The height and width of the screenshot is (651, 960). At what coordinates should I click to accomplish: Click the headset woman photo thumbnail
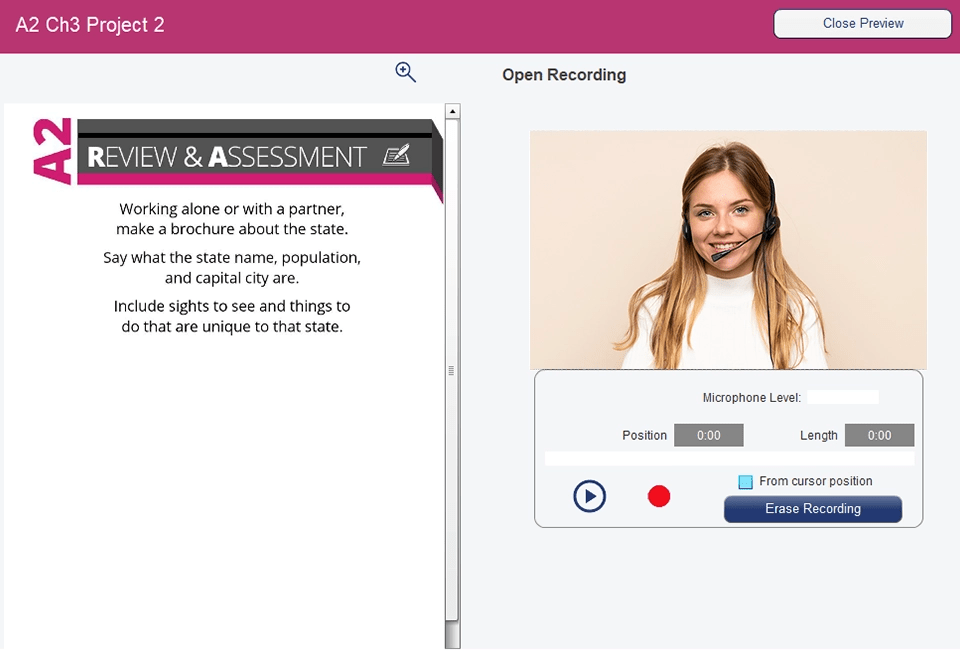pyautogui.click(x=728, y=250)
